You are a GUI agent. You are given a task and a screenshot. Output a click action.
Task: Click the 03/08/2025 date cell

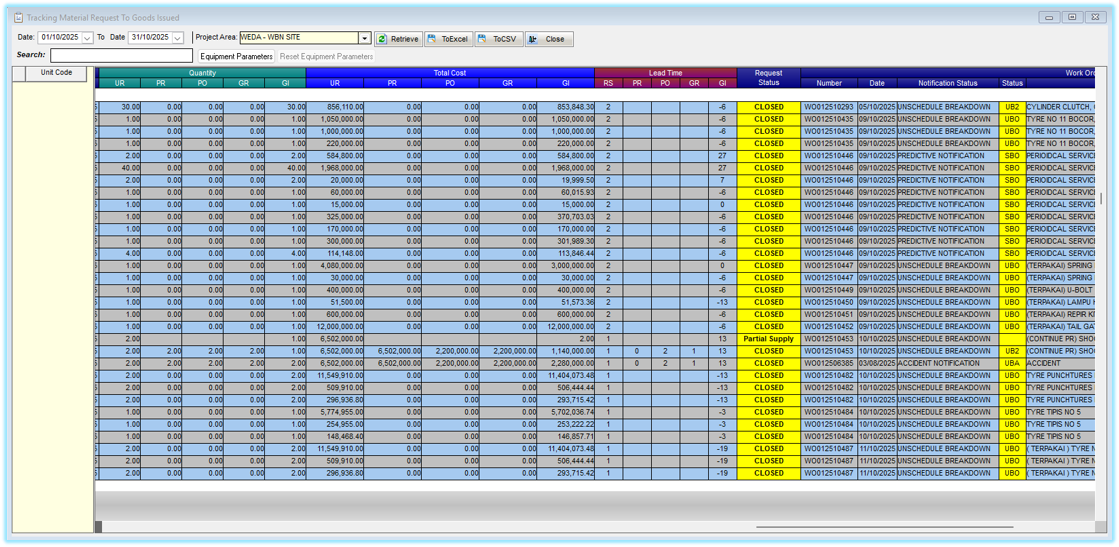[x=877, y=363]
